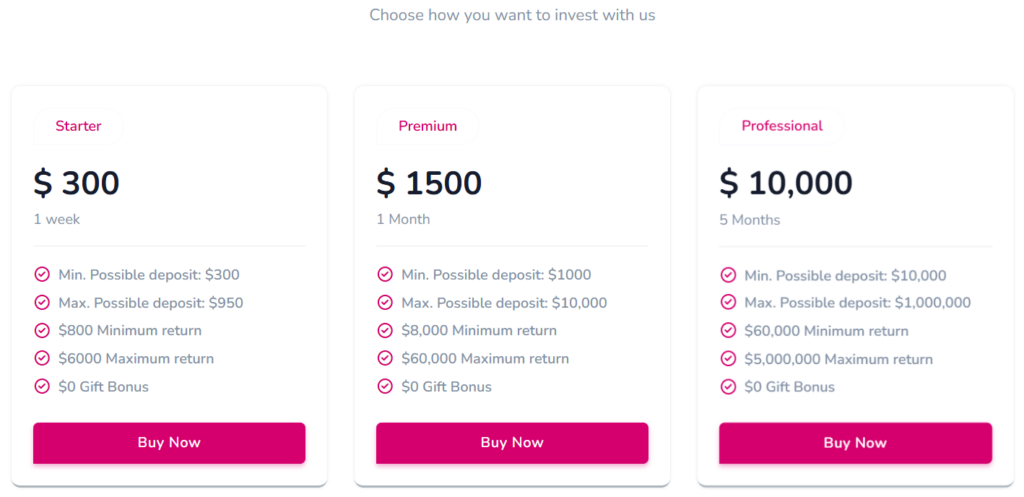Click the Professional plan $0 Gift Bonus checkmark

728,387
